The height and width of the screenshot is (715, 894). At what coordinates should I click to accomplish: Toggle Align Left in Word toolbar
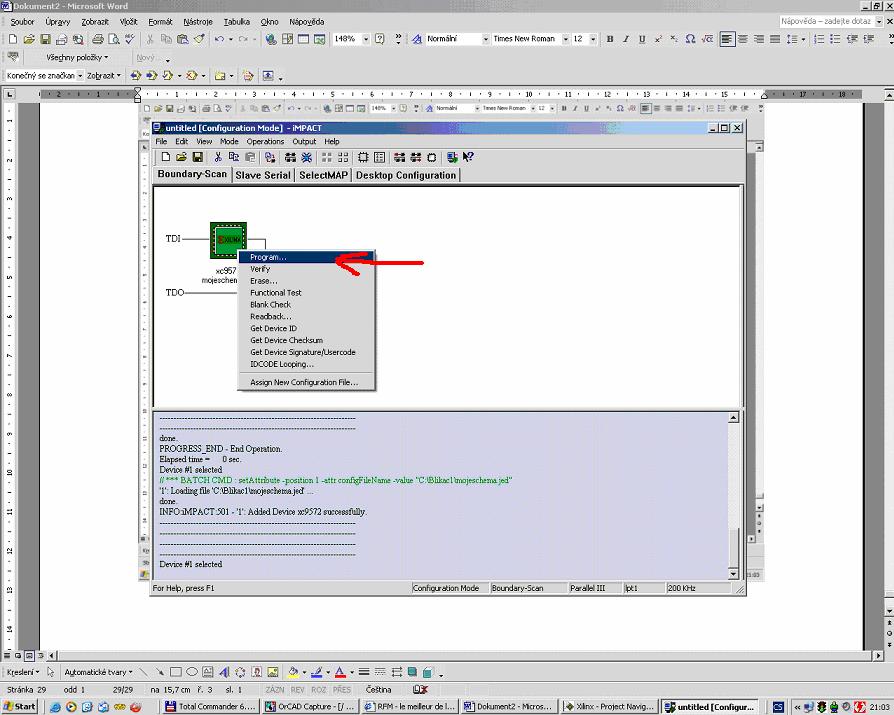727,39
